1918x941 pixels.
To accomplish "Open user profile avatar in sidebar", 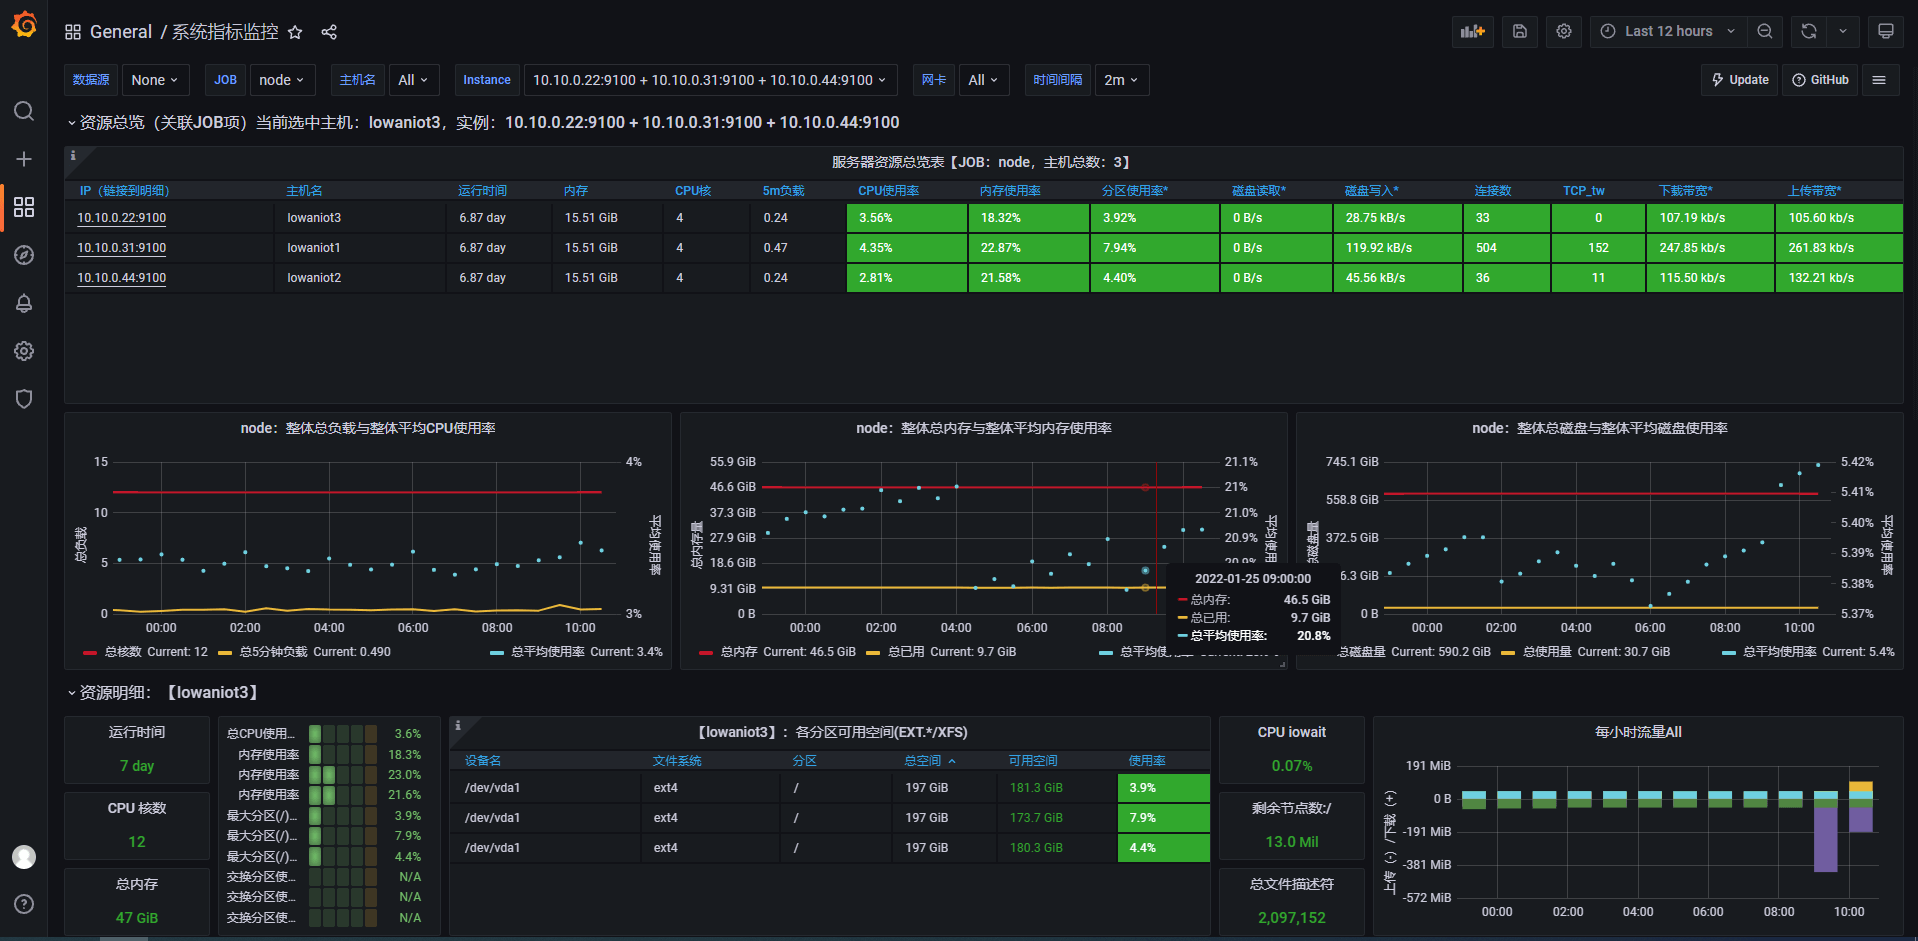I will click(x=24, y=857).
